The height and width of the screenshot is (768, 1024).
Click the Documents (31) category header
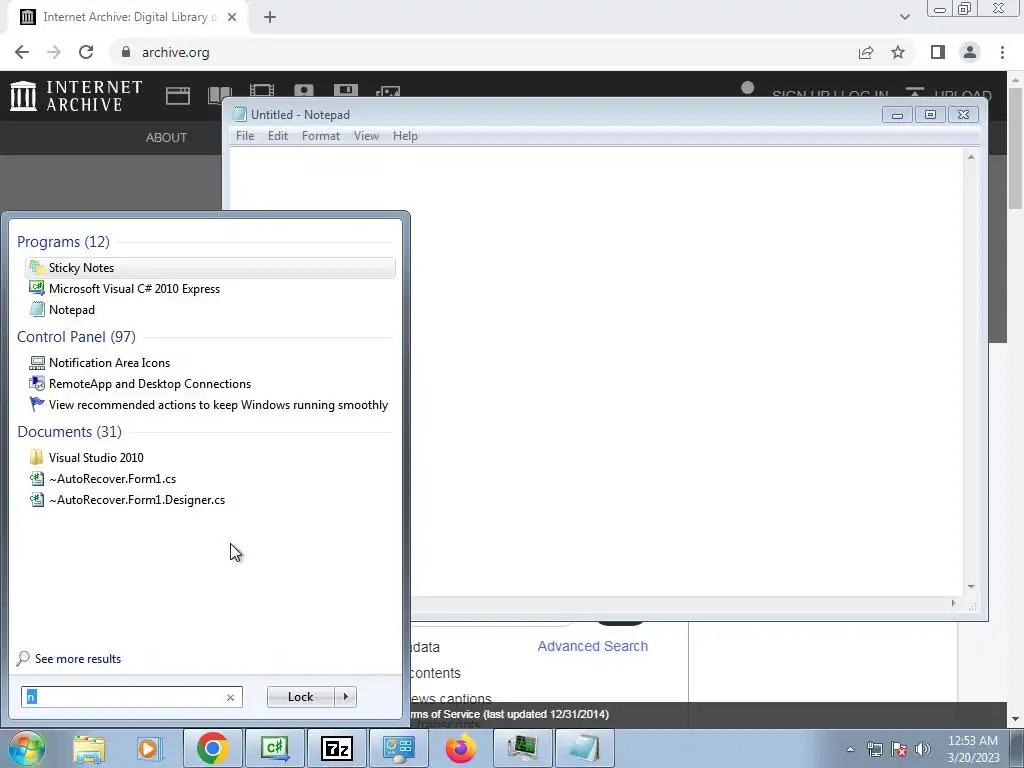click(69, 432)
